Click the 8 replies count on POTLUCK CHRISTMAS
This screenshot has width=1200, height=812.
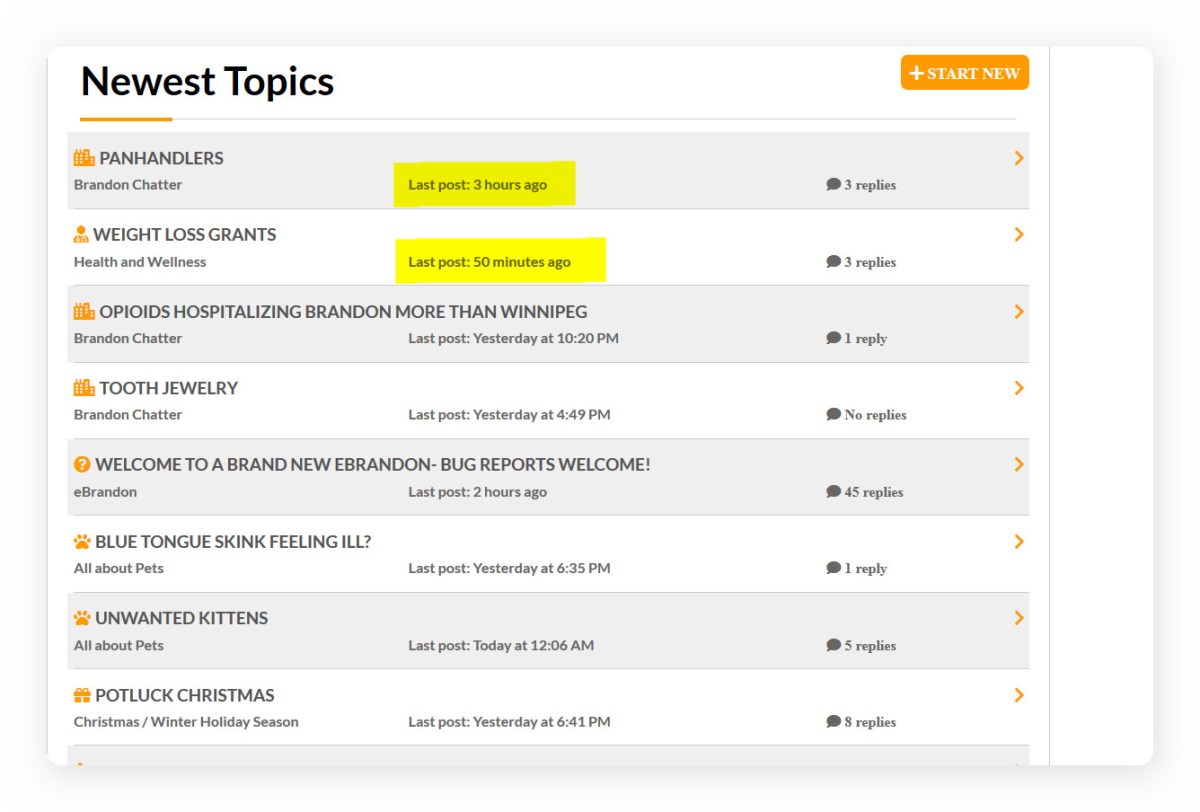click(869, 722)
